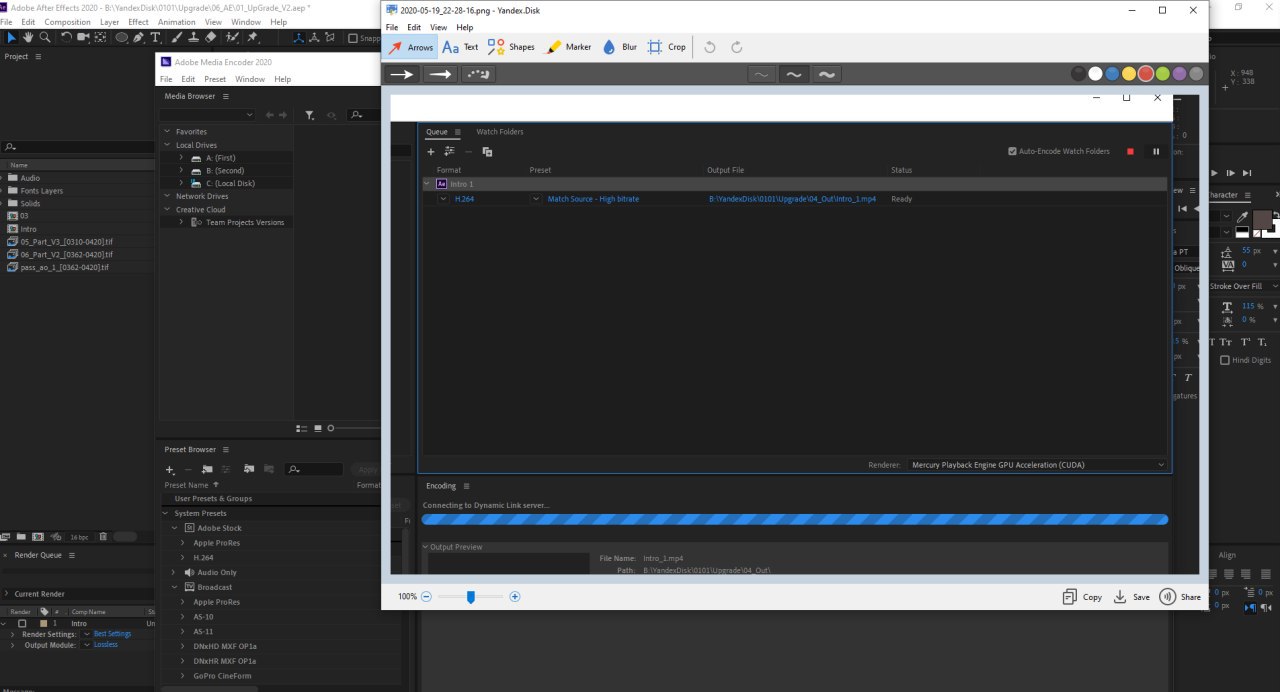The height and width of the screenshot is (692, 1280).
Task: Pick the thick tapered arrow style
Action: (x=440, y=74)
